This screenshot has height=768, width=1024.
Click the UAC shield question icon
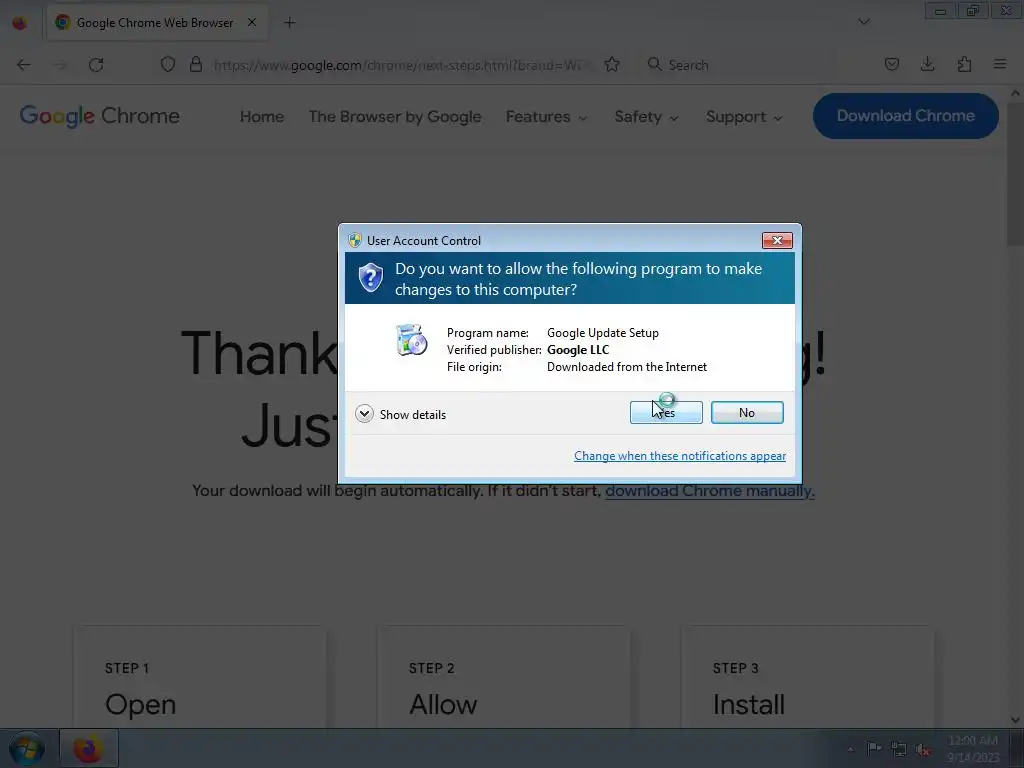(370, 278)
